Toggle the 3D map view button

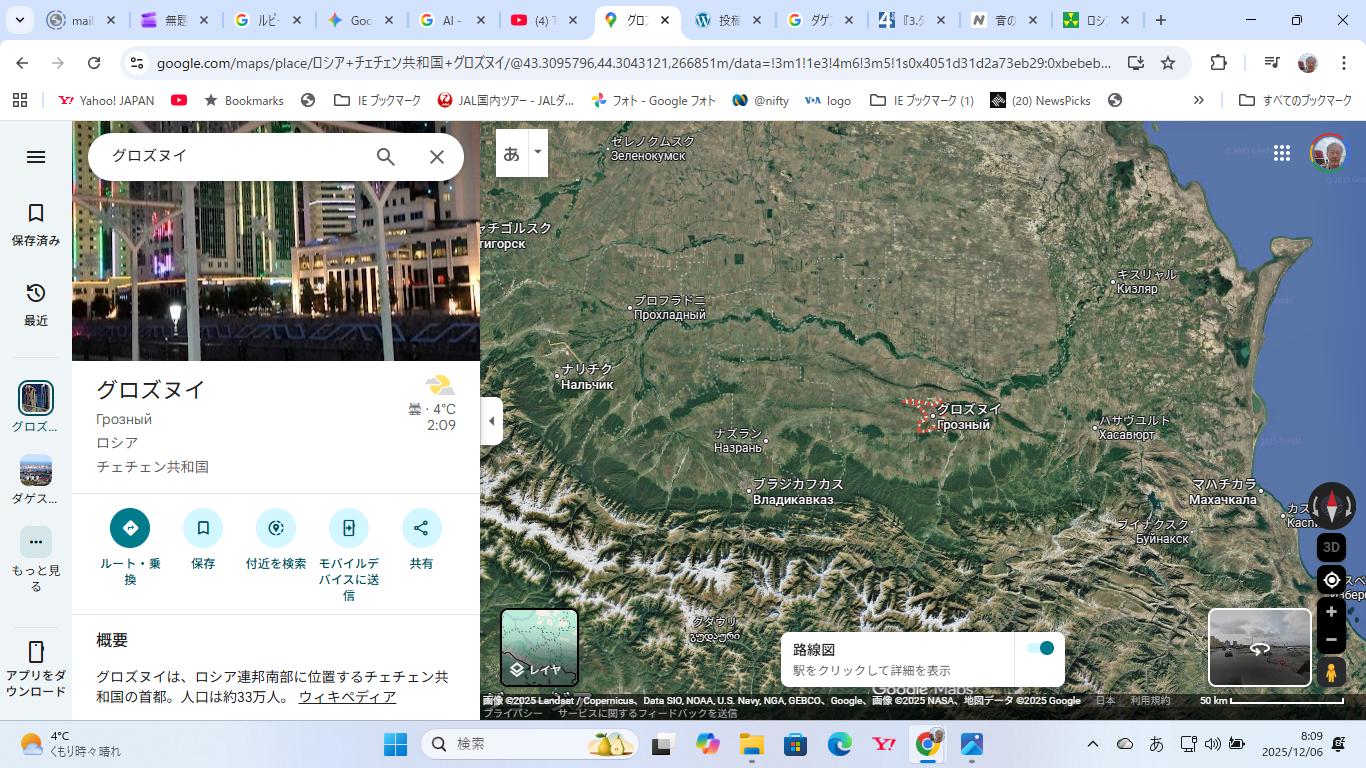click(1331, 547)
